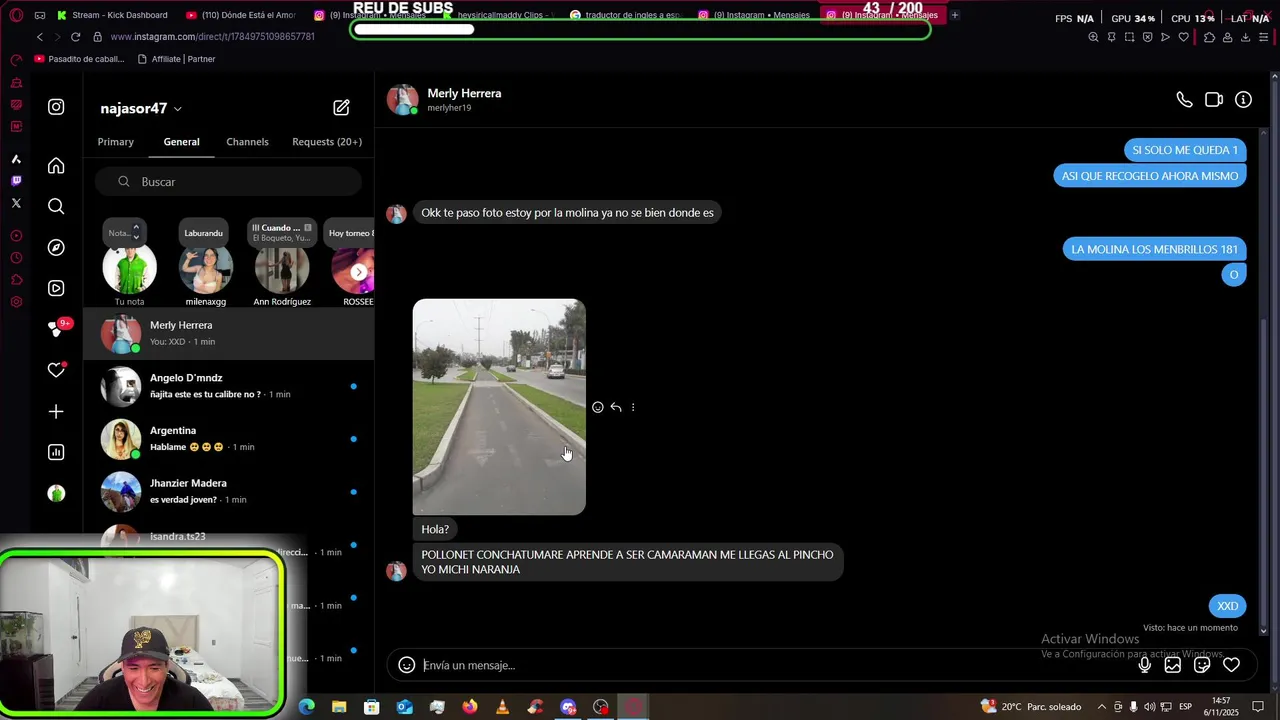
Task: Switch to the General inbox tab
Action: 182,142
